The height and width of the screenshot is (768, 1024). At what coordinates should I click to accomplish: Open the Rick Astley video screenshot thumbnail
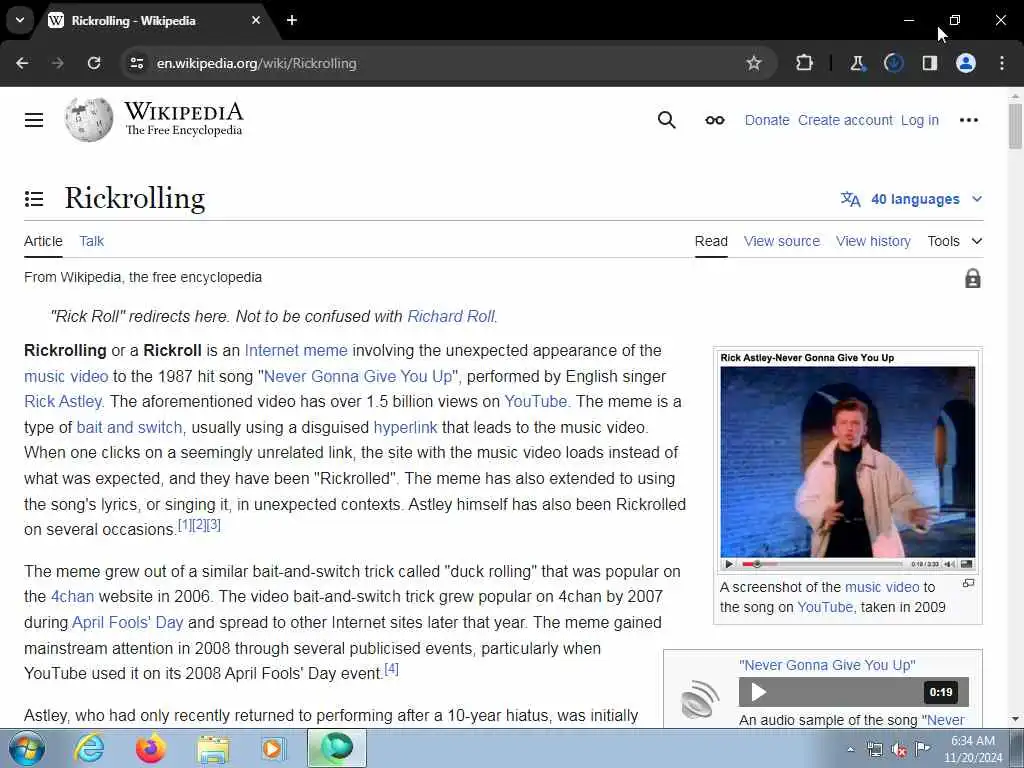(x=848, y=462)
